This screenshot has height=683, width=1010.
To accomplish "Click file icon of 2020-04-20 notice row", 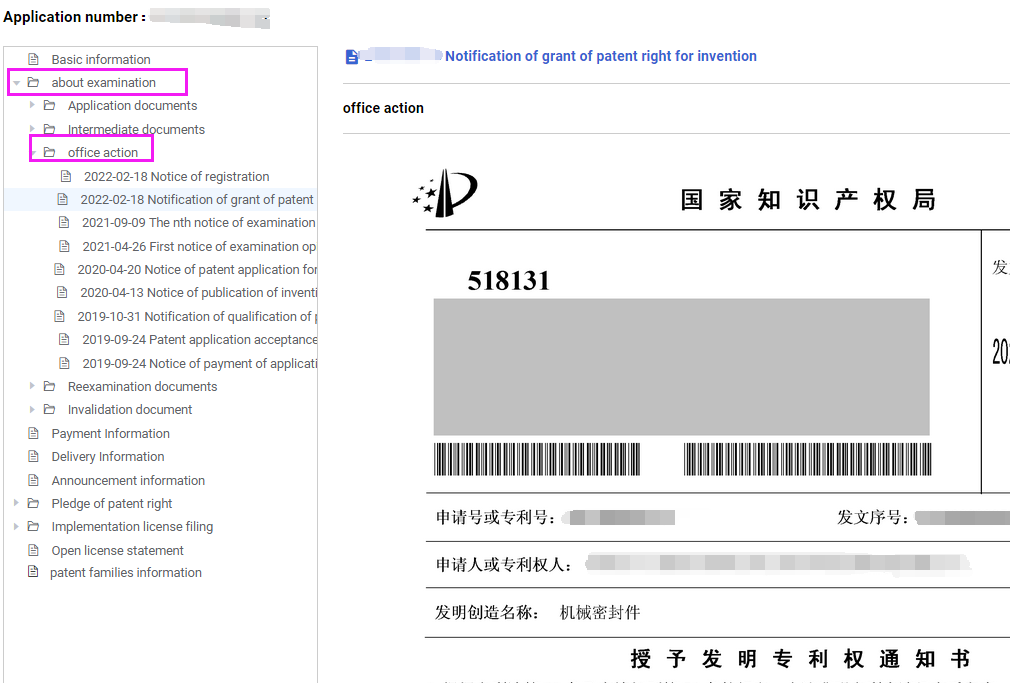I will (59, 269).
